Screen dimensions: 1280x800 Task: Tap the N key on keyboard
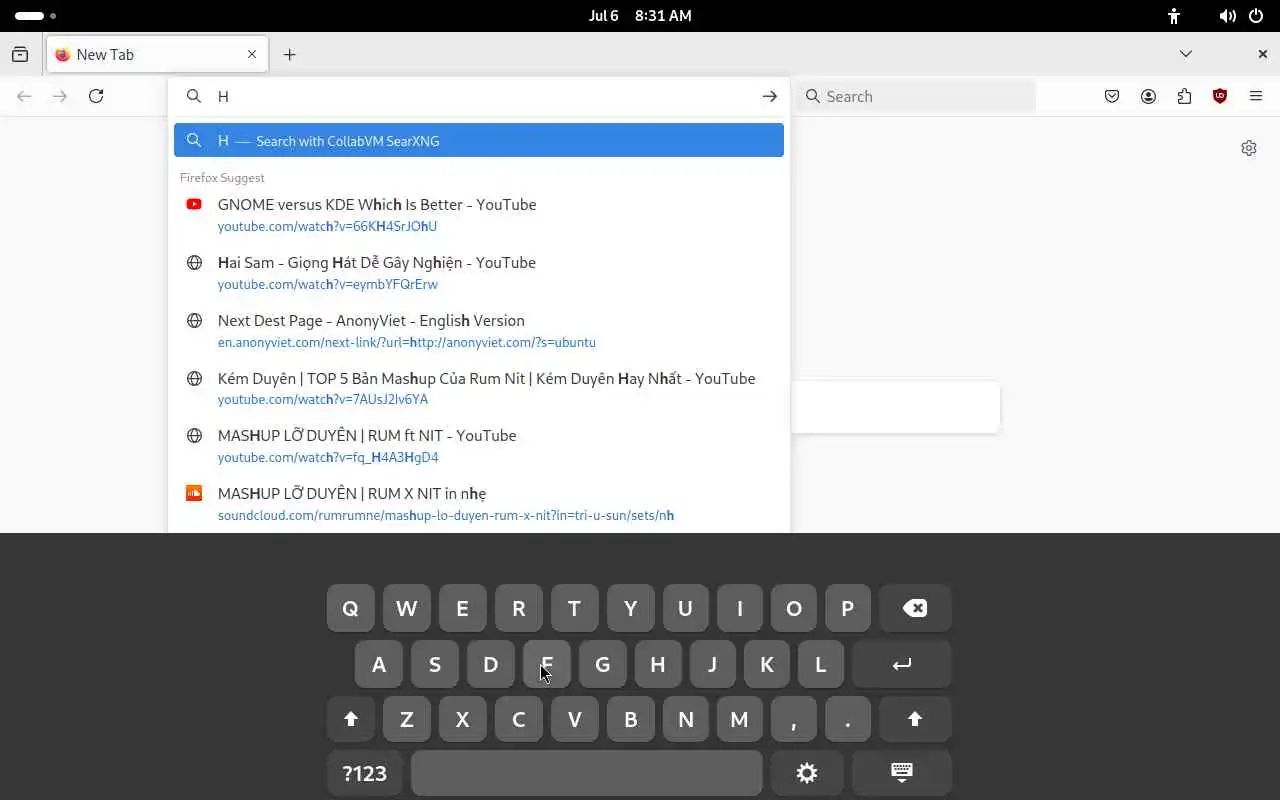click(685, 719)
